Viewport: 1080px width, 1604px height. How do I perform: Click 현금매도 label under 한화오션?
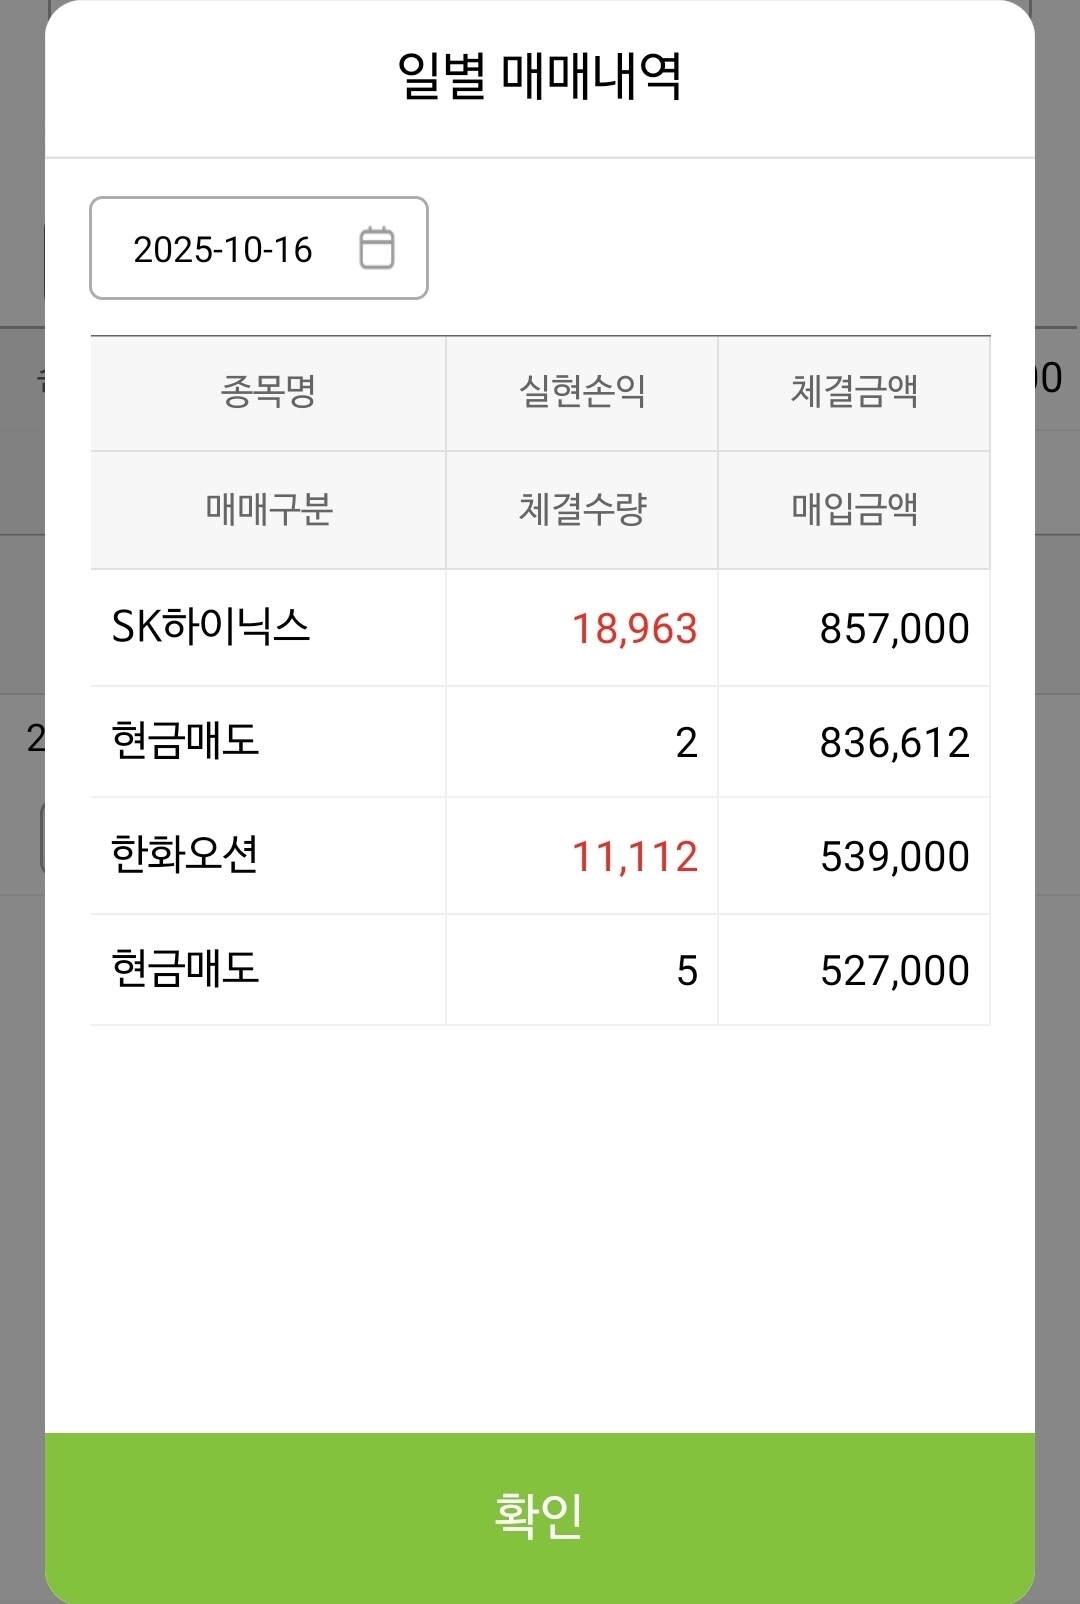pos(185,969)
